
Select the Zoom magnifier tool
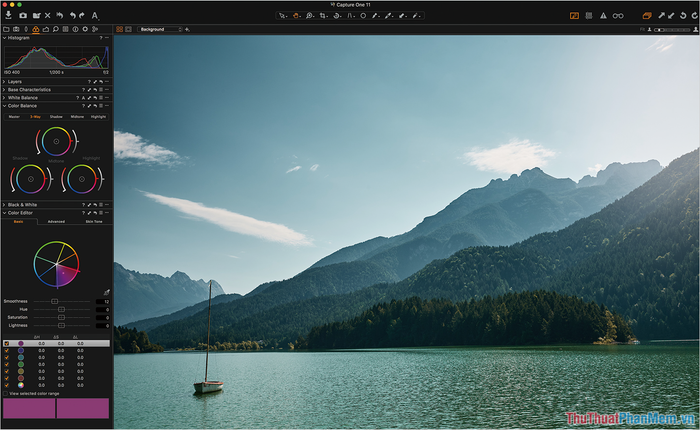tap(310, 16)
